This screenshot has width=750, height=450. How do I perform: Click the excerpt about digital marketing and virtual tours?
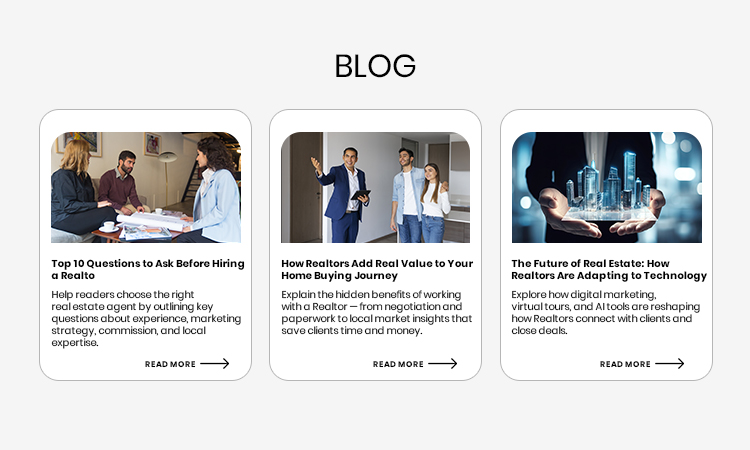click(606, 312)
